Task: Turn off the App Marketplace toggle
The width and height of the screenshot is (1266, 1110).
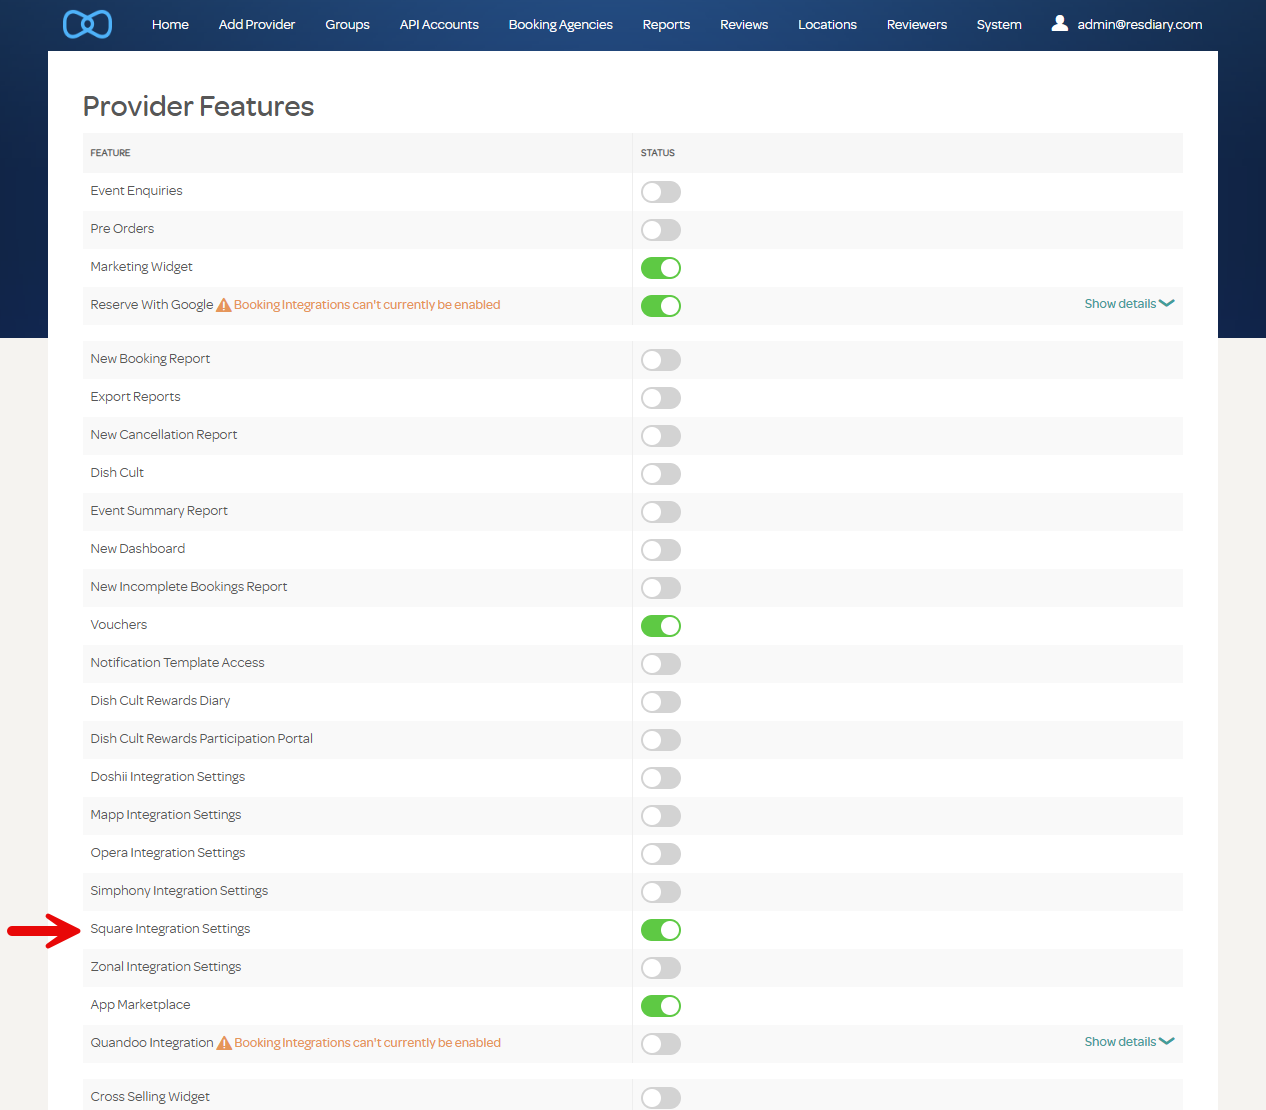Action: 661,1006
